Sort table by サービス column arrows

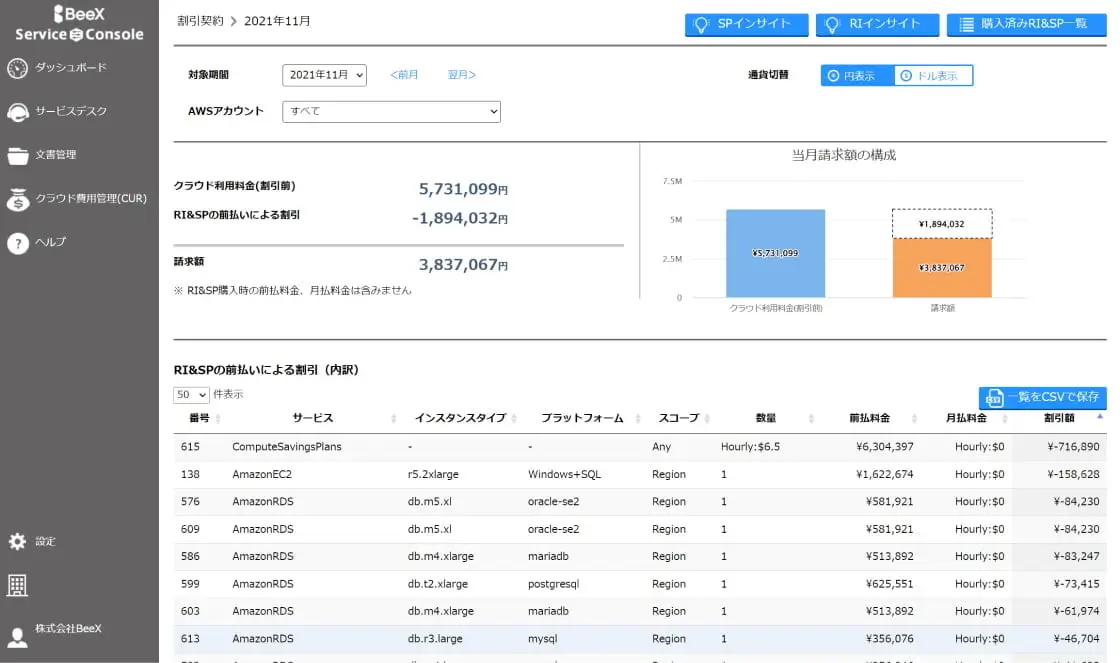tap(394, 419)
